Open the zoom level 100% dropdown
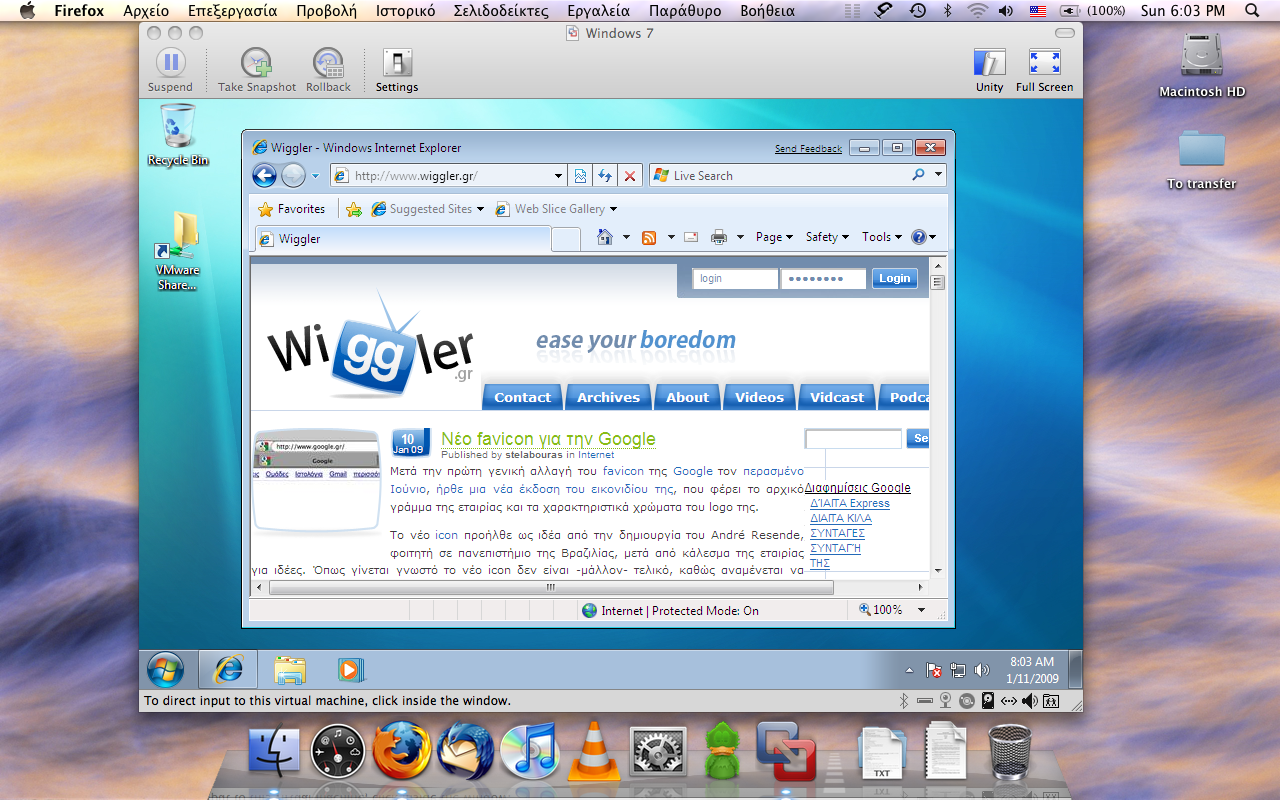1280x800 pixels. click(921, 610)
